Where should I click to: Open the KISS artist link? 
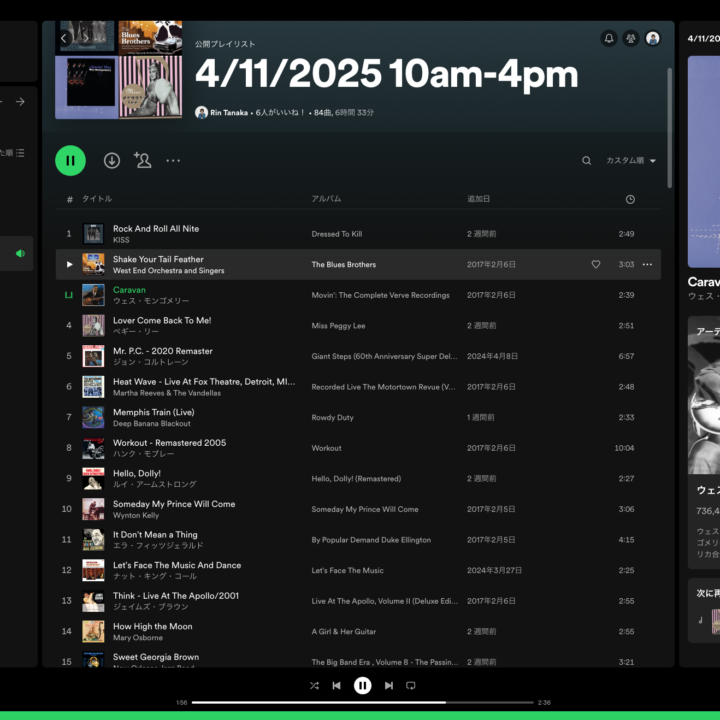pyautogui.click(x=121, y=240)
